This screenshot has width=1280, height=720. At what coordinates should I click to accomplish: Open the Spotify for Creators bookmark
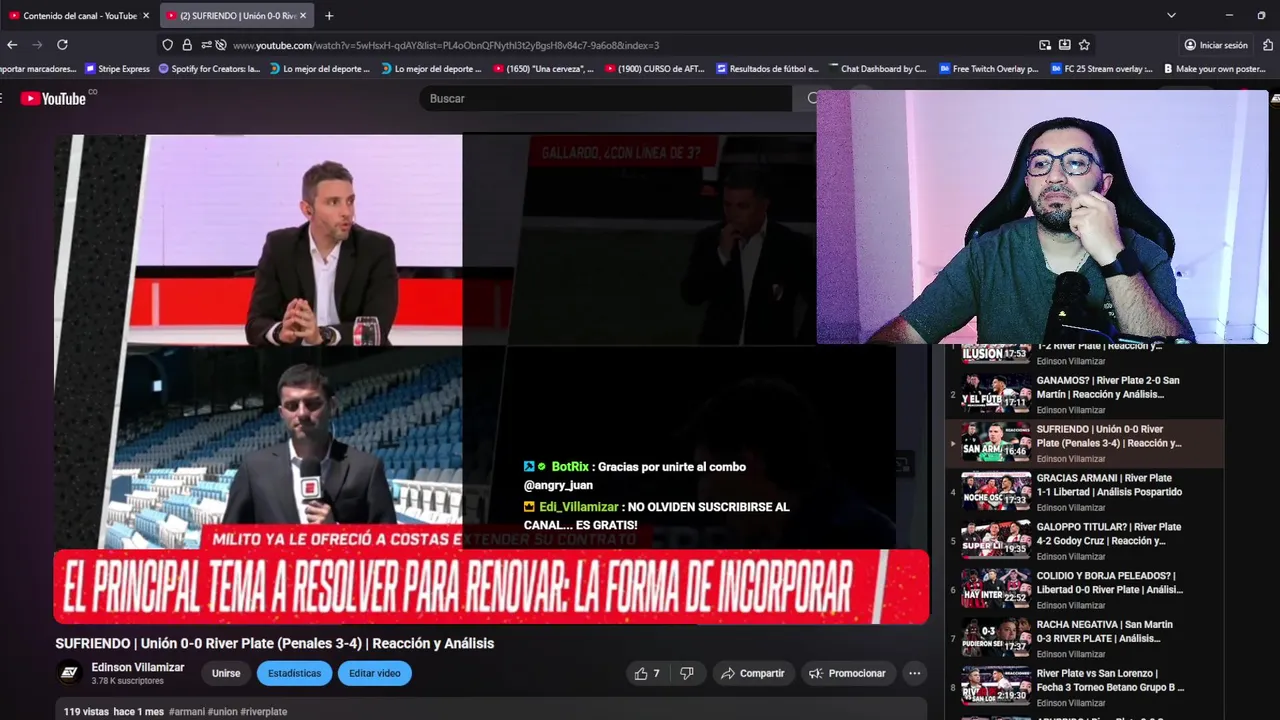(x=209, y=69)
